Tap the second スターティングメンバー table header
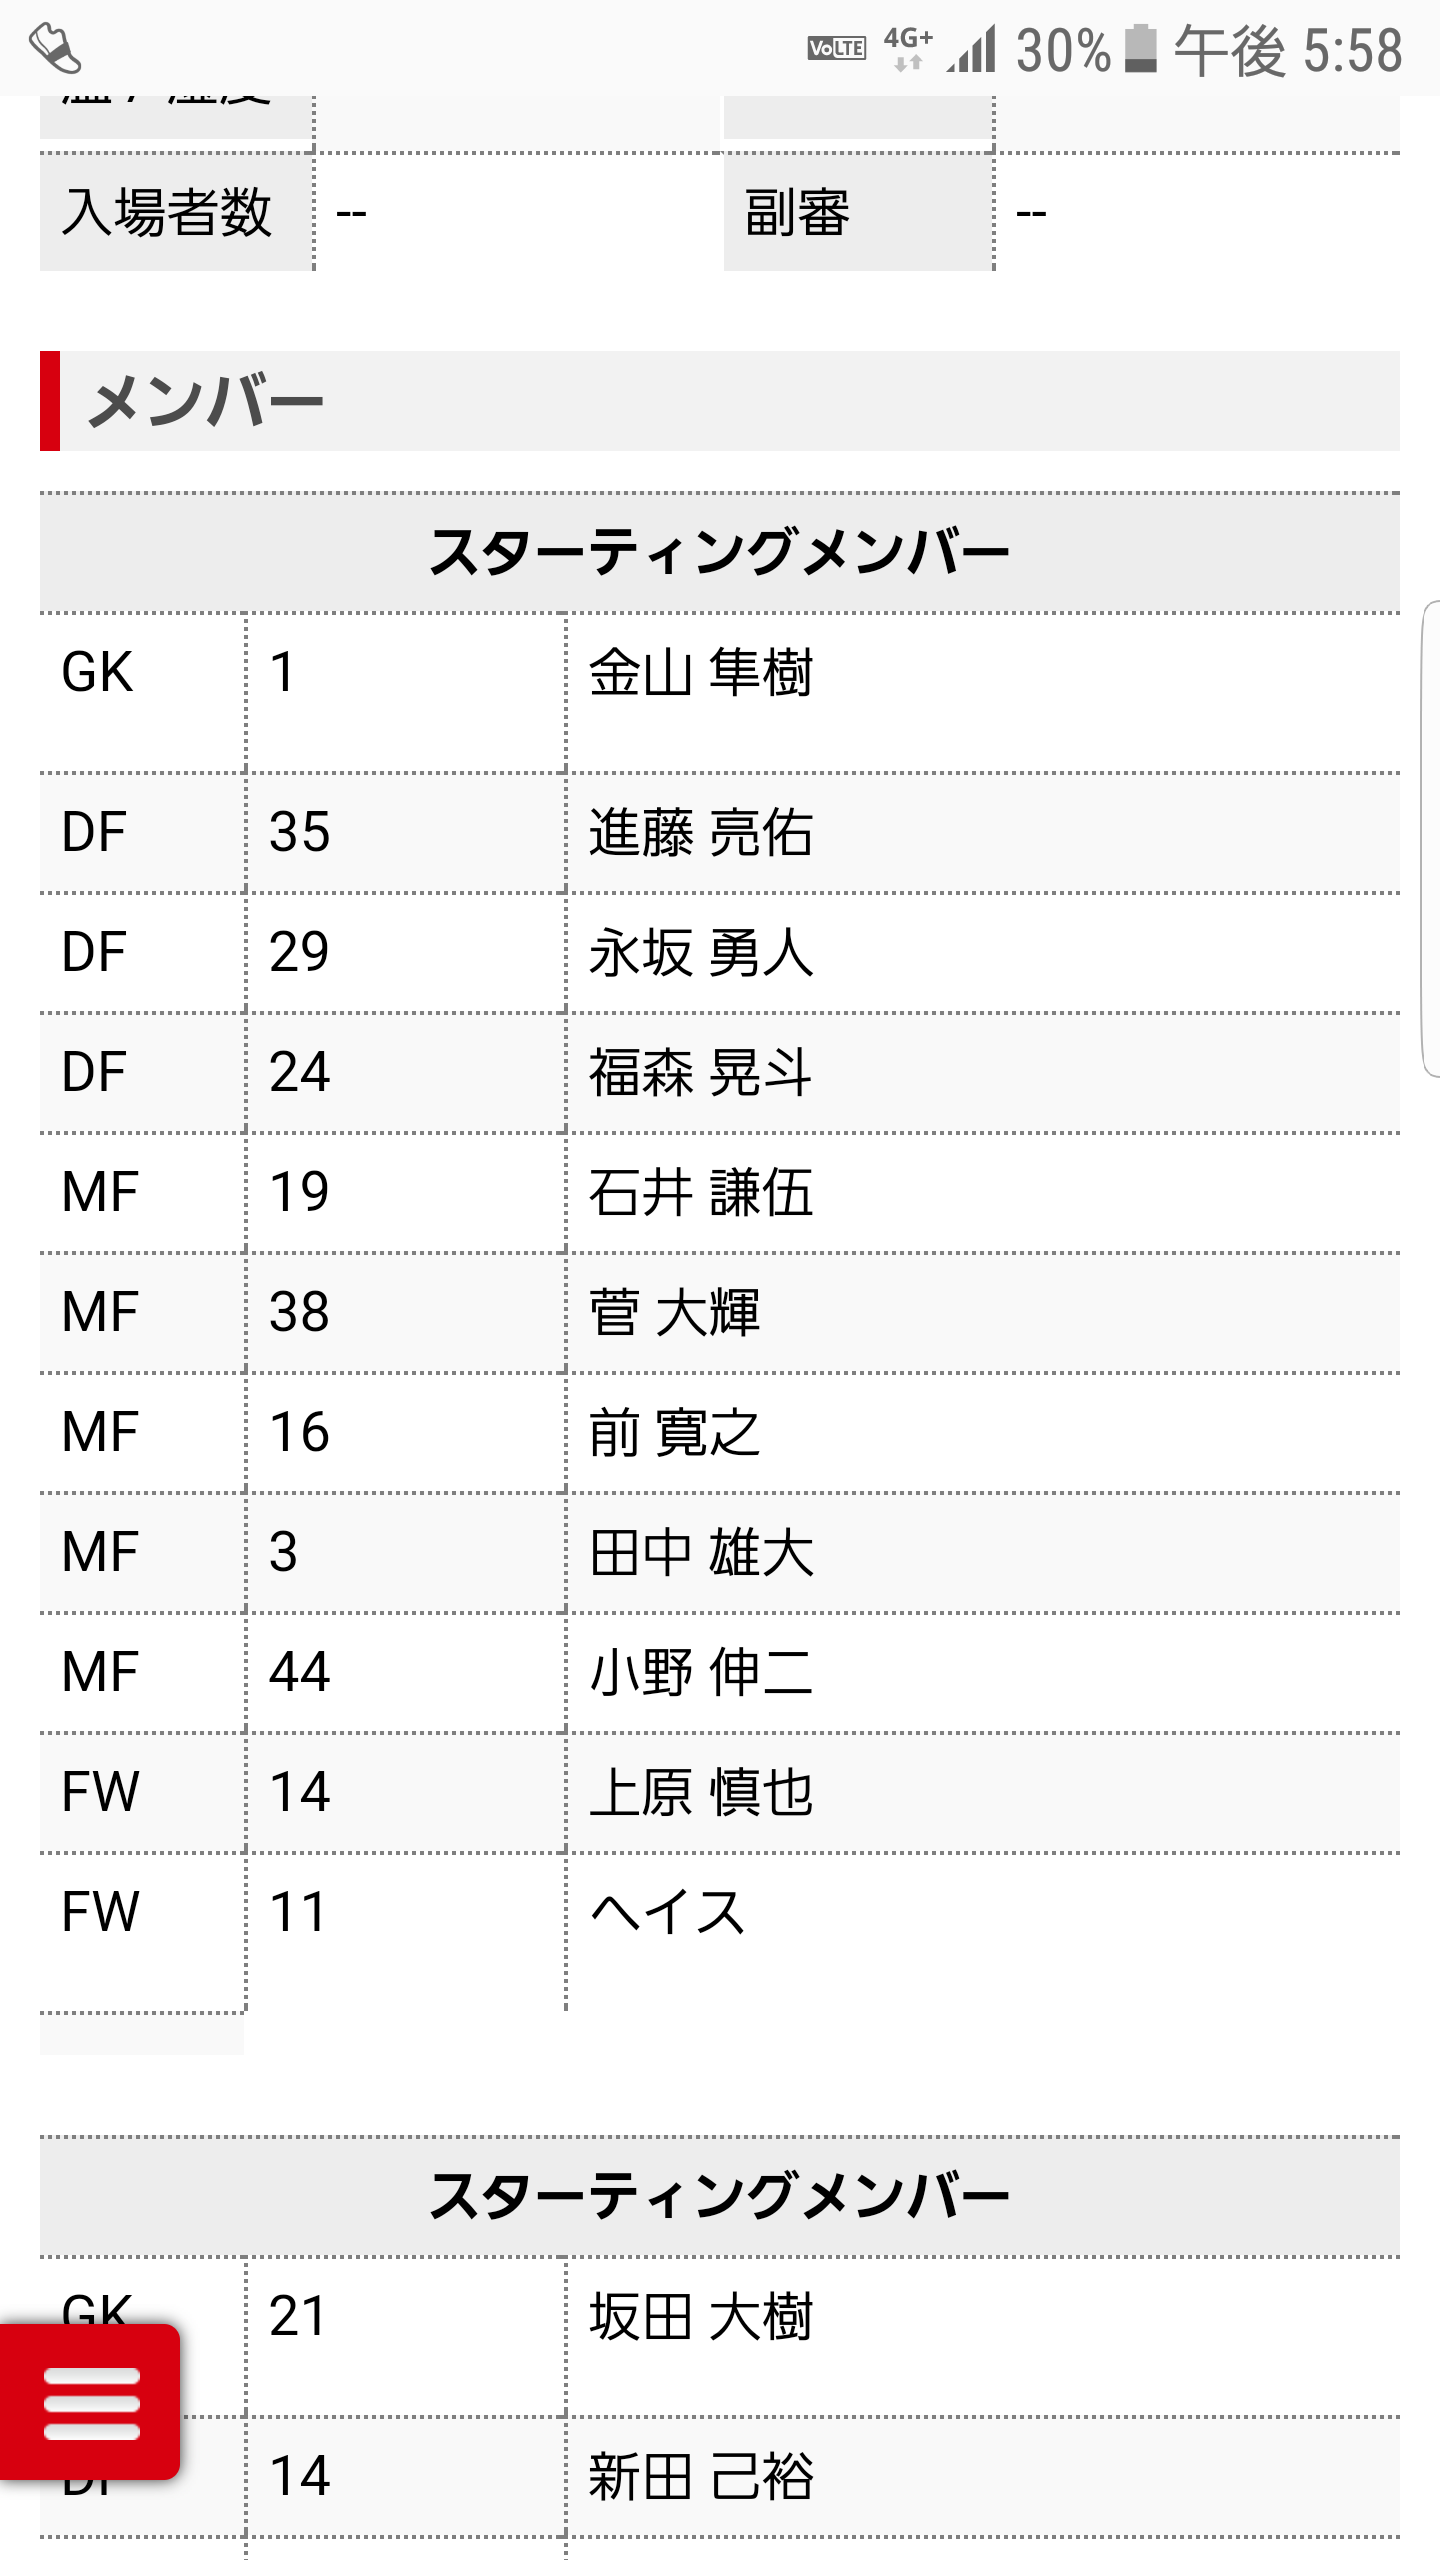This screenshot has height=2560, width=1440. pyautogui.click(x=720, y=2196)
